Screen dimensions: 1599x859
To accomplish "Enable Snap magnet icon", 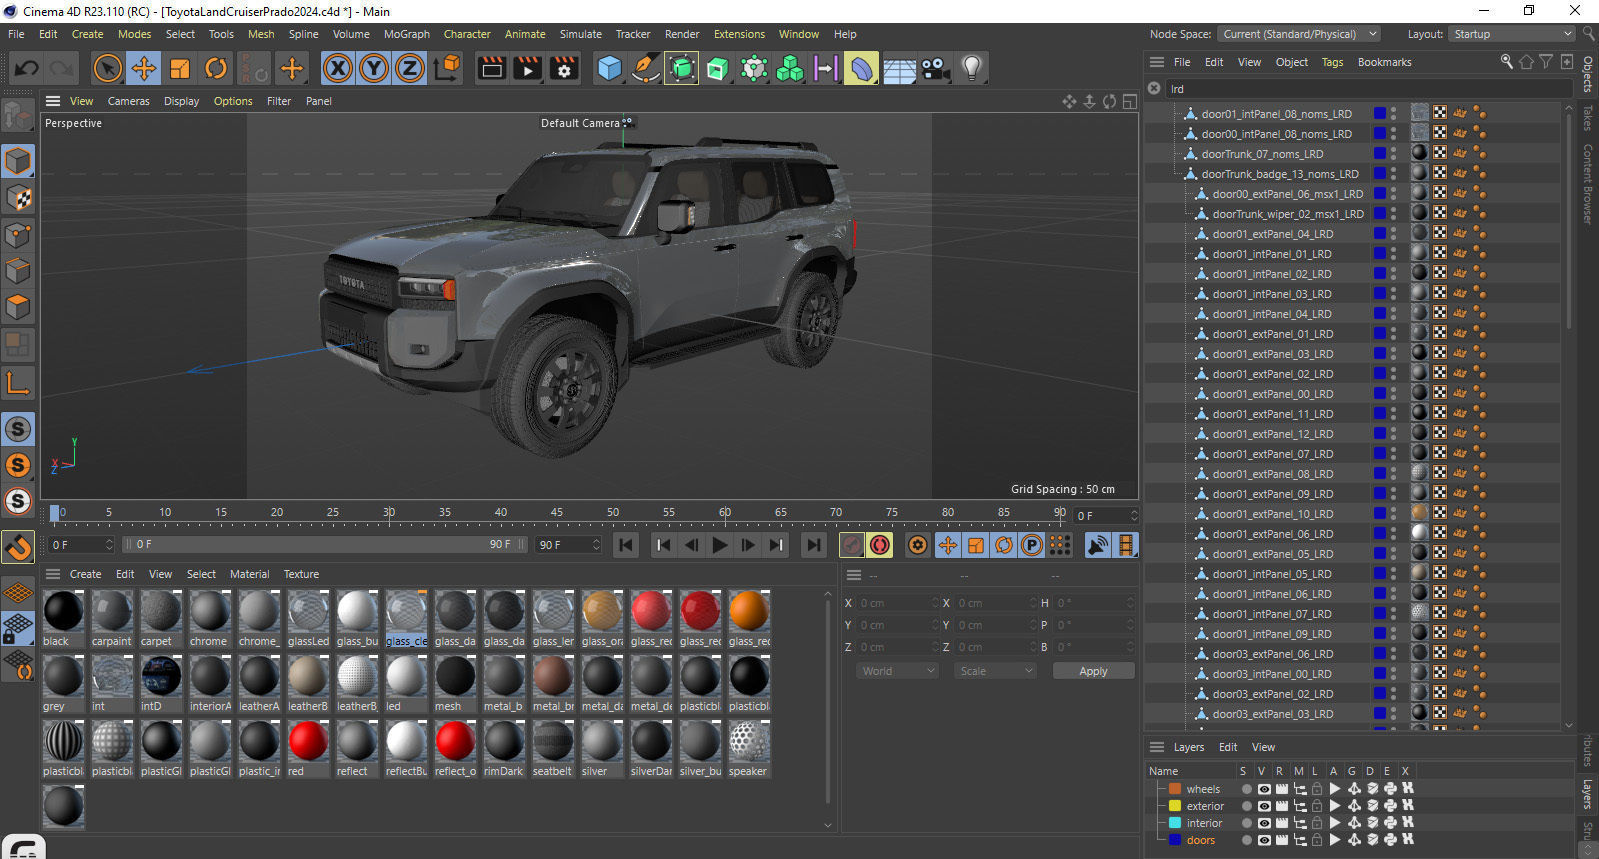I will [x=18, y=547].
